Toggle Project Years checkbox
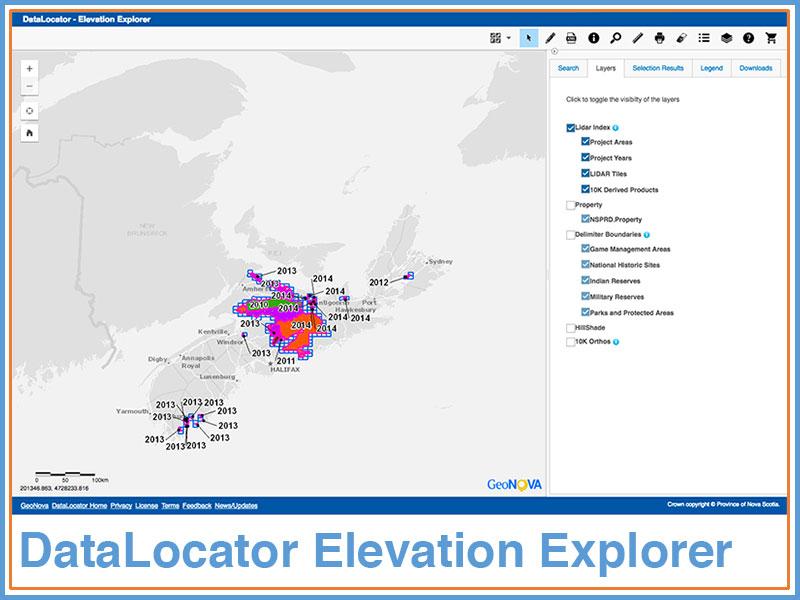The width and height of the screenshot is (800, 600). coord(586,157)
